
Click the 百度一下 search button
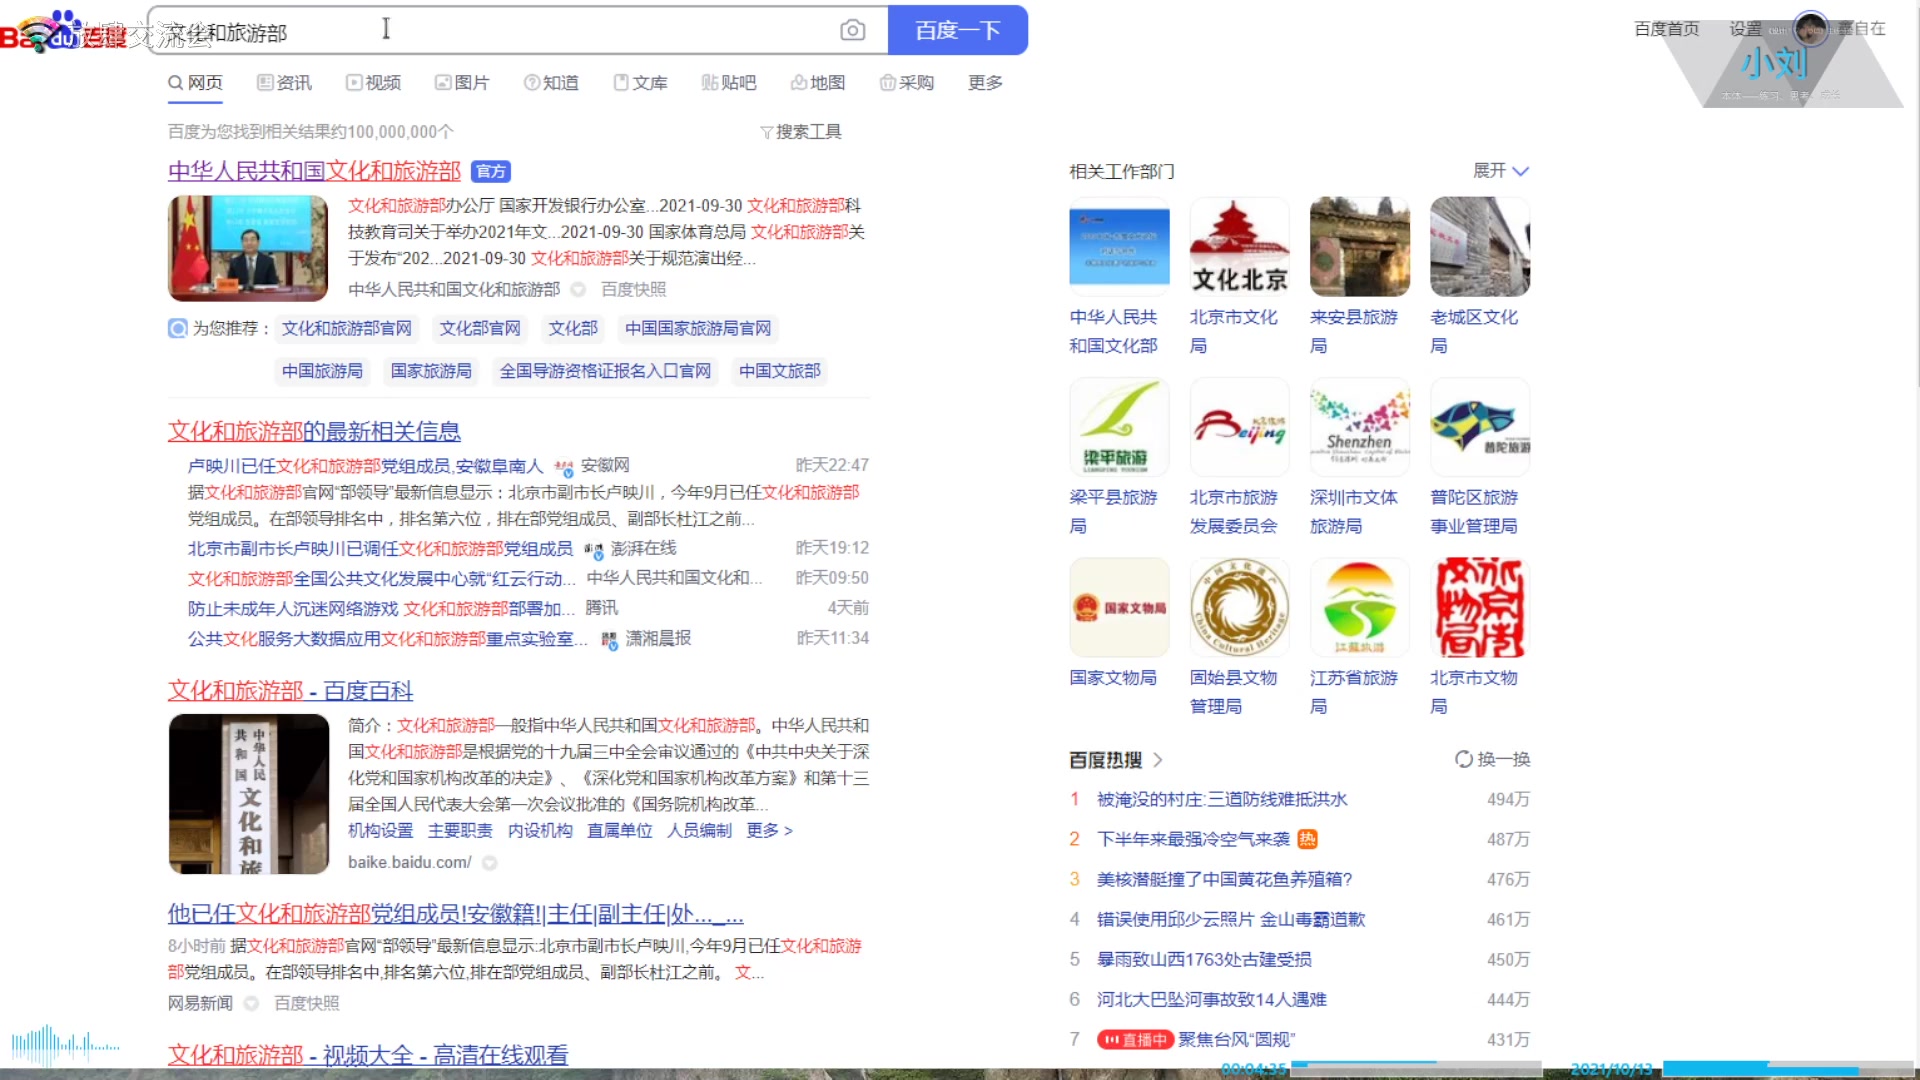coord(957,30)
